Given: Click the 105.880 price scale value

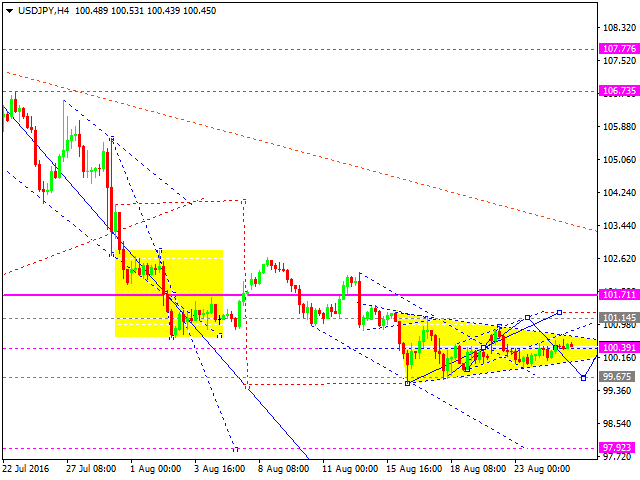Looking at the screenshot, I should tap(619, 127).
